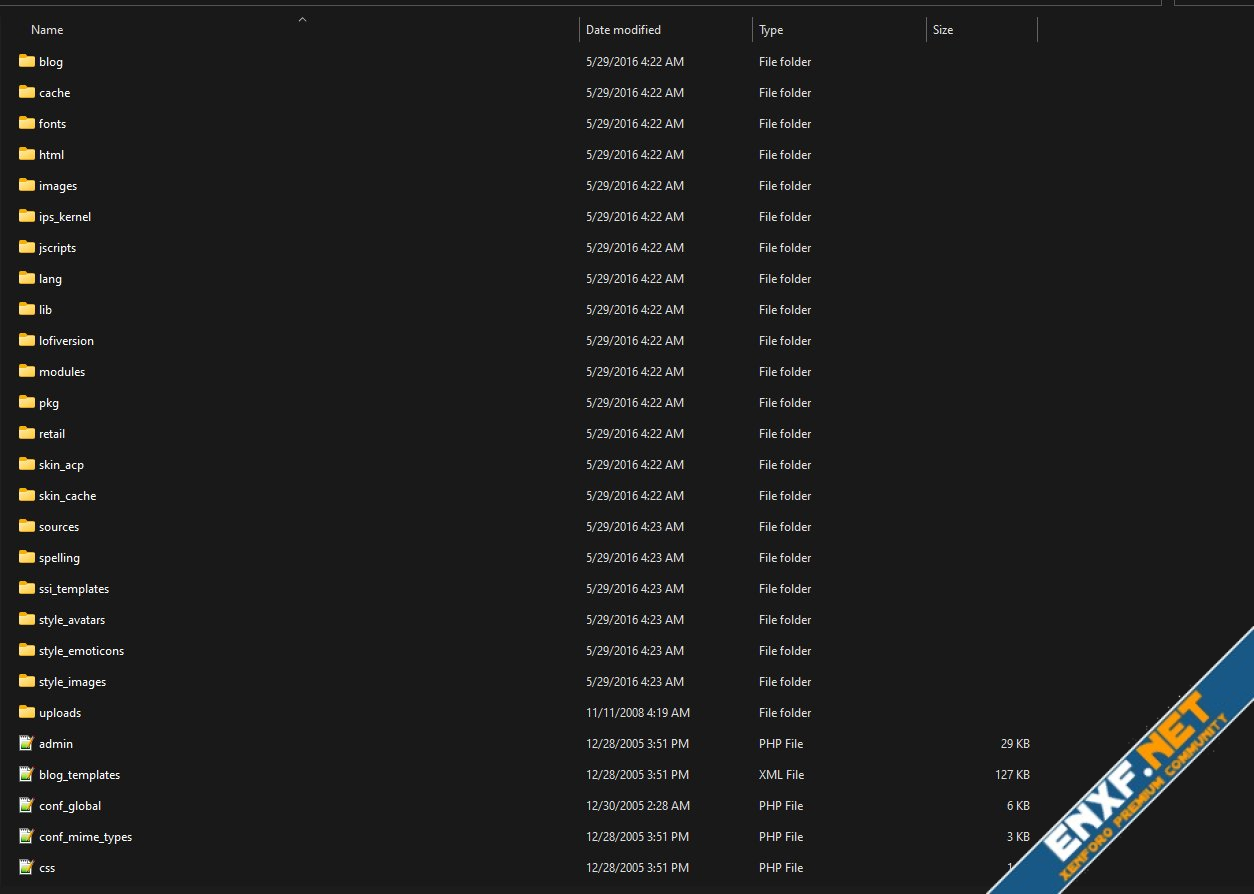Click the Type column header
Viewport: 1254px width, 894px height.
(771, 30)
